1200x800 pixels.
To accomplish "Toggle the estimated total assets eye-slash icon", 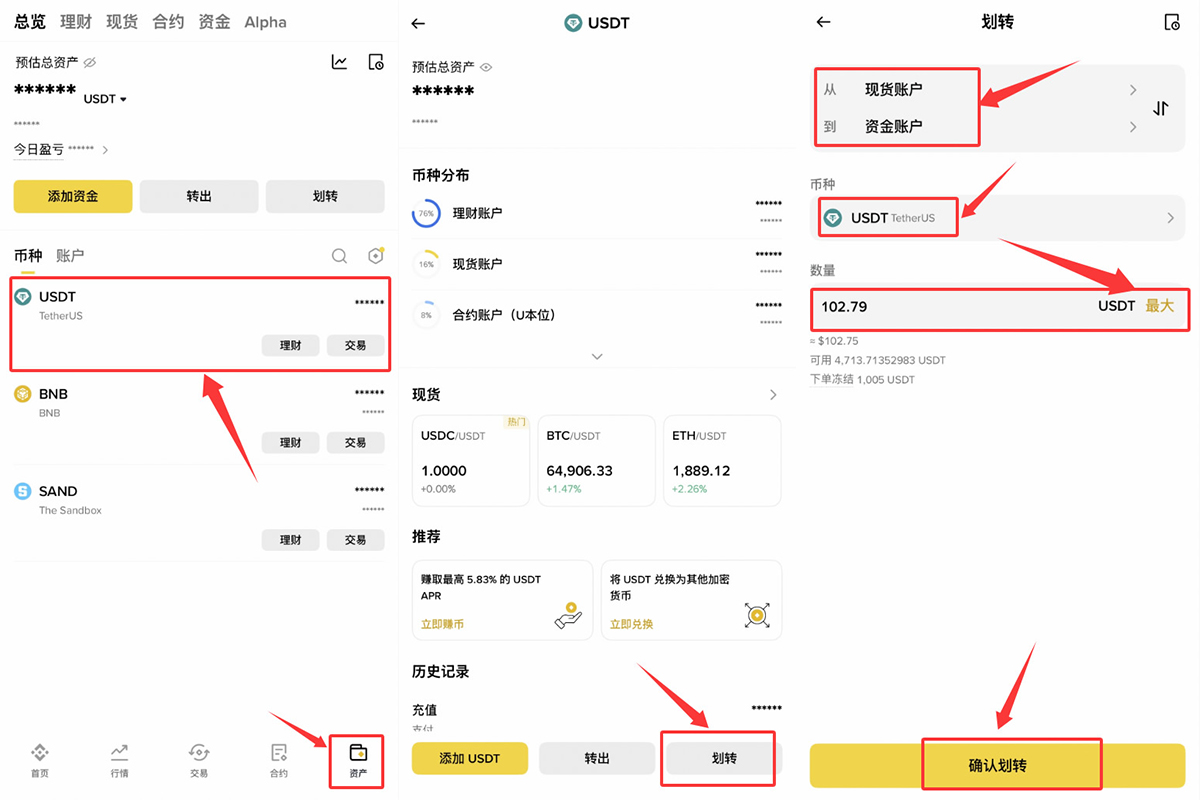I will 89,63.
